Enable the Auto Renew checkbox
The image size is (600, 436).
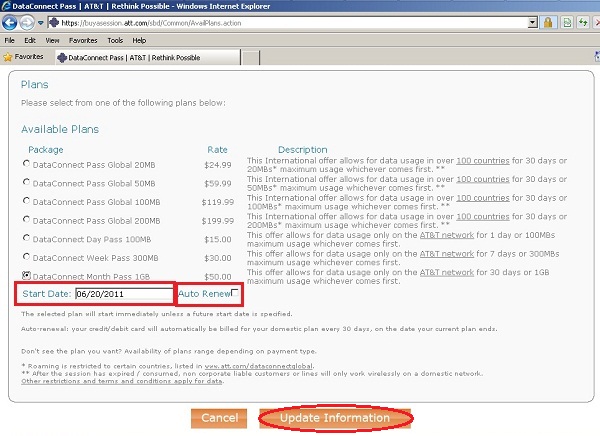pos(235,292)
